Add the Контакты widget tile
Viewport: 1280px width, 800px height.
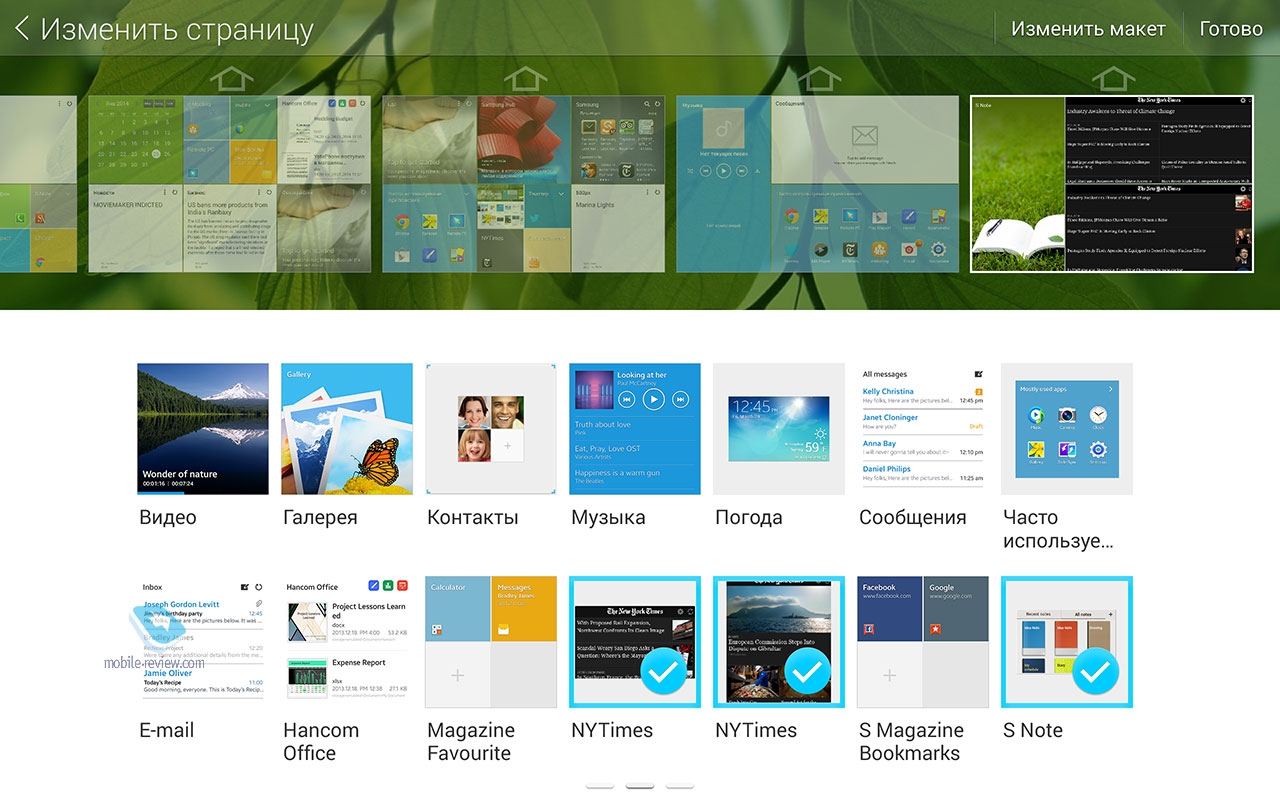point(491,429)
